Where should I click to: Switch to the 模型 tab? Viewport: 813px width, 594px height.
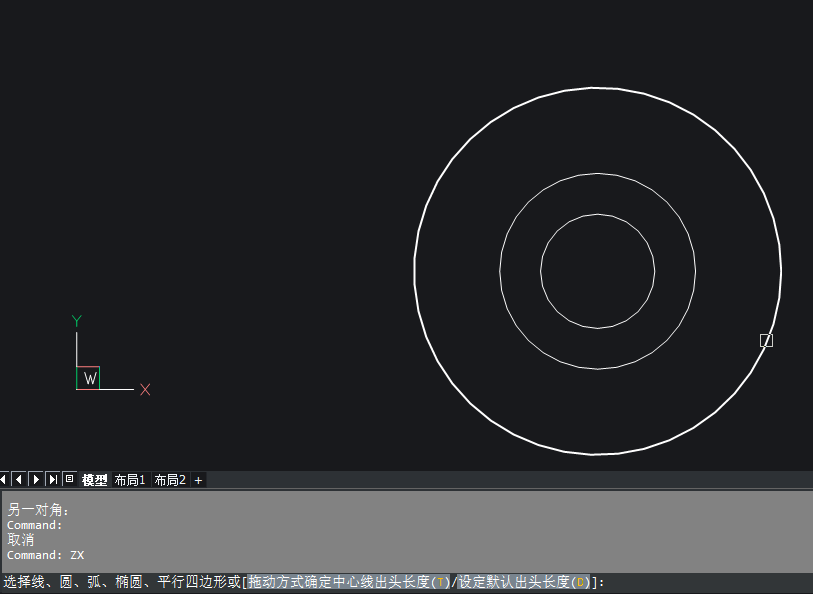click(94, 480)
